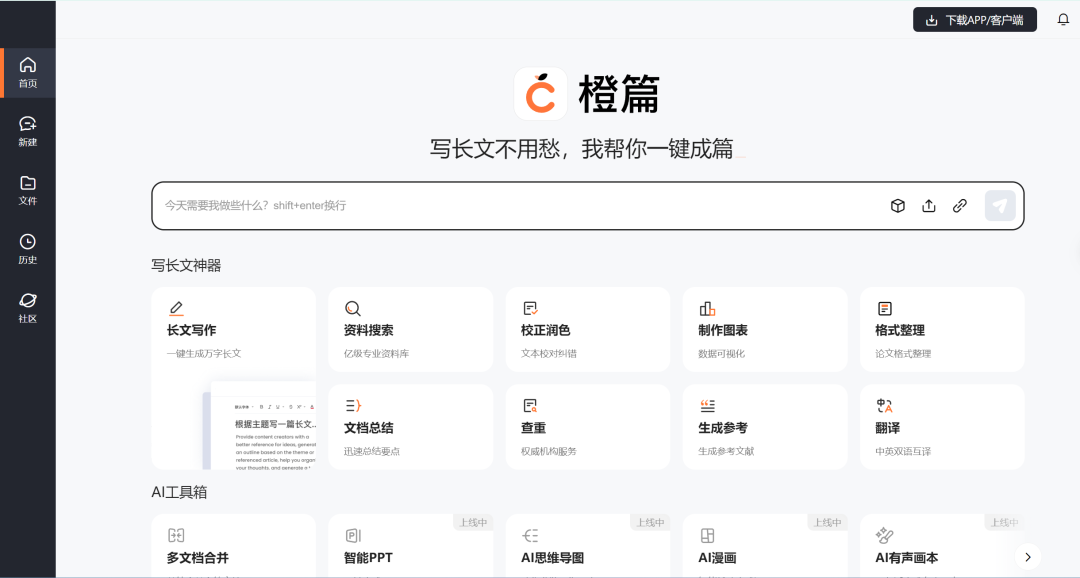Click the 橙篇 brand name text
The image size is (1080, 578).
click(619, 94)
